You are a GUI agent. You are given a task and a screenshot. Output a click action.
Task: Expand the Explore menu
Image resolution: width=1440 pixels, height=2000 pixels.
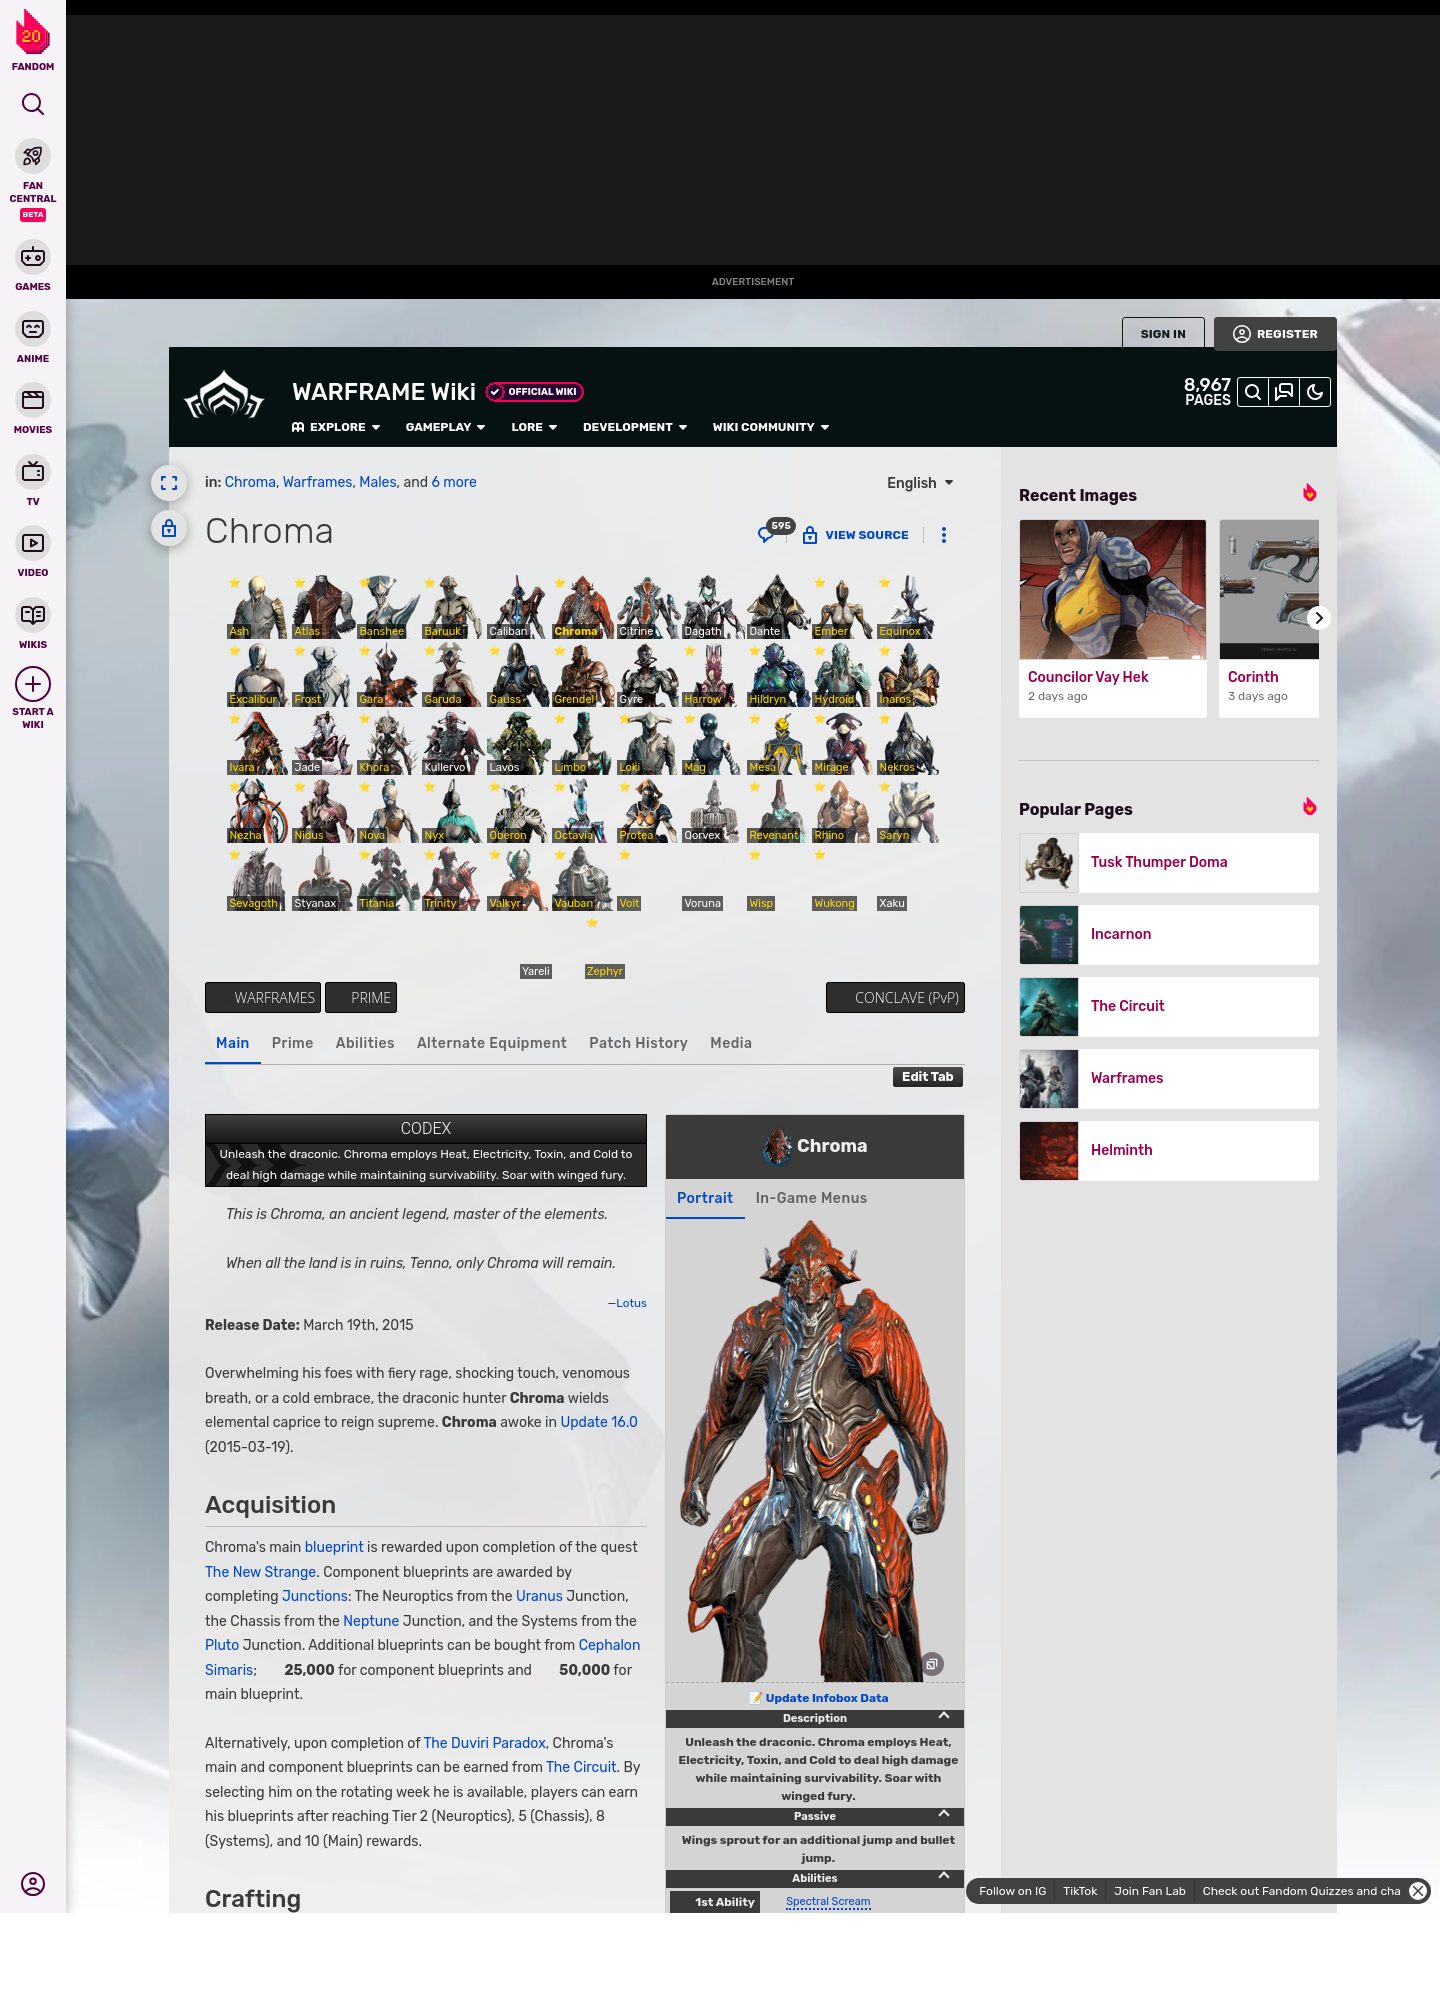[x=336, y=427]
